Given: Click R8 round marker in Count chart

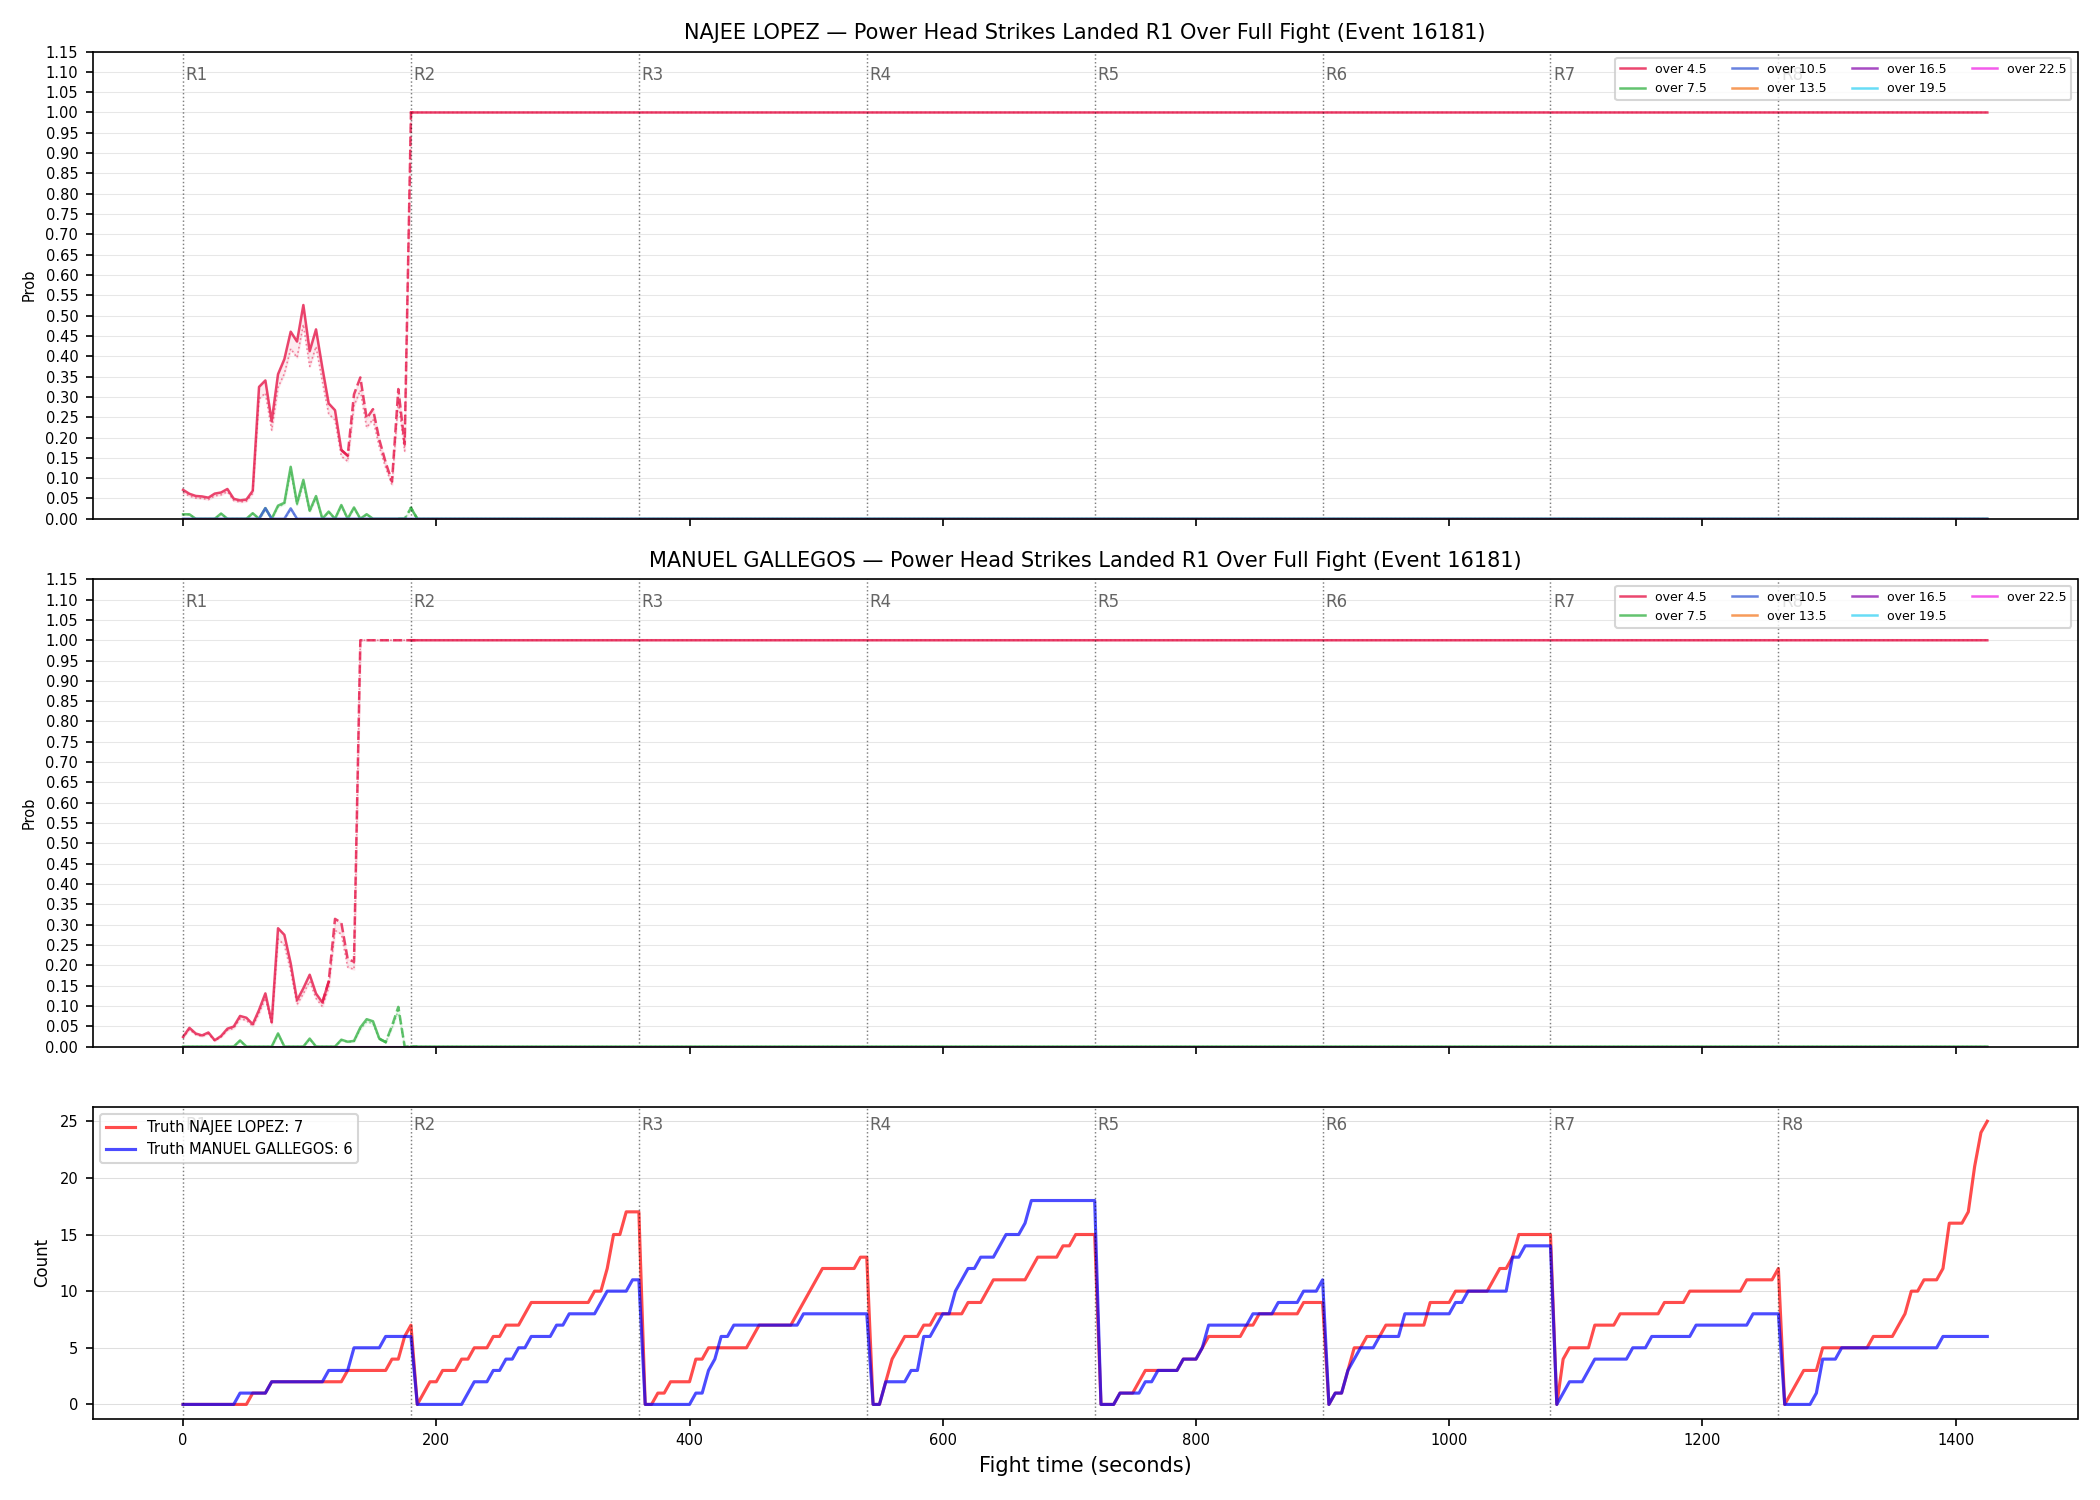Looking at the screenshot, I should click(x=1792, y=1124).
